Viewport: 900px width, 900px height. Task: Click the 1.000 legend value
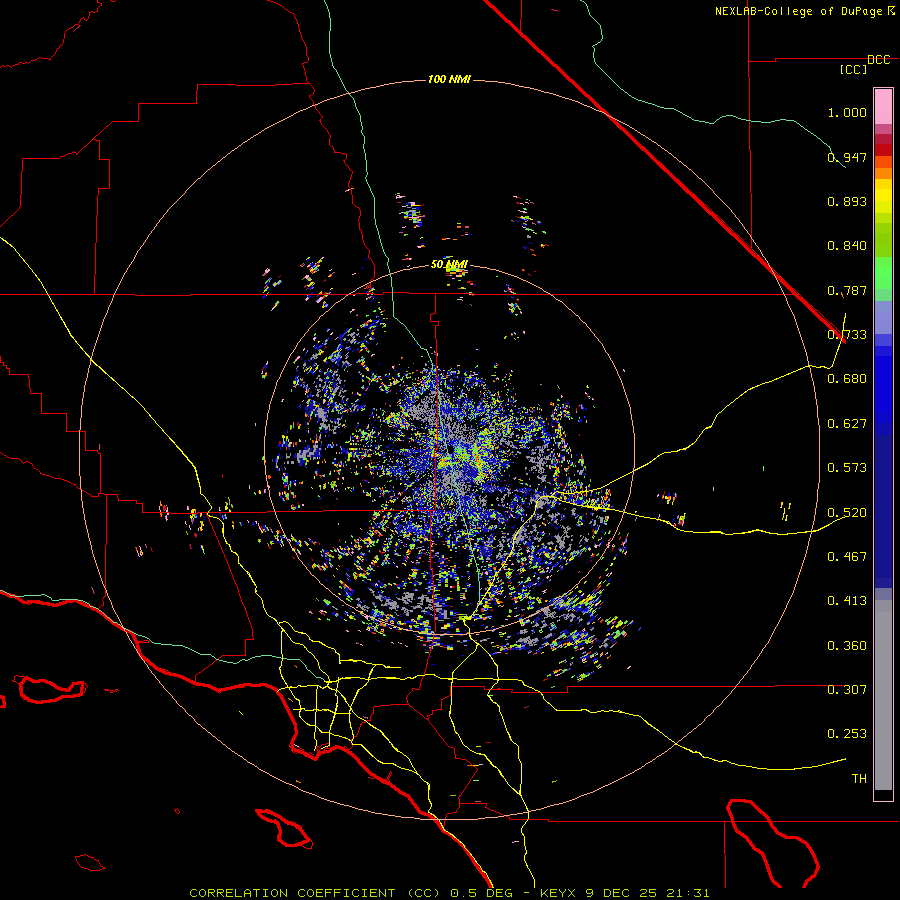pyautogui.click(x=847, y=112)
